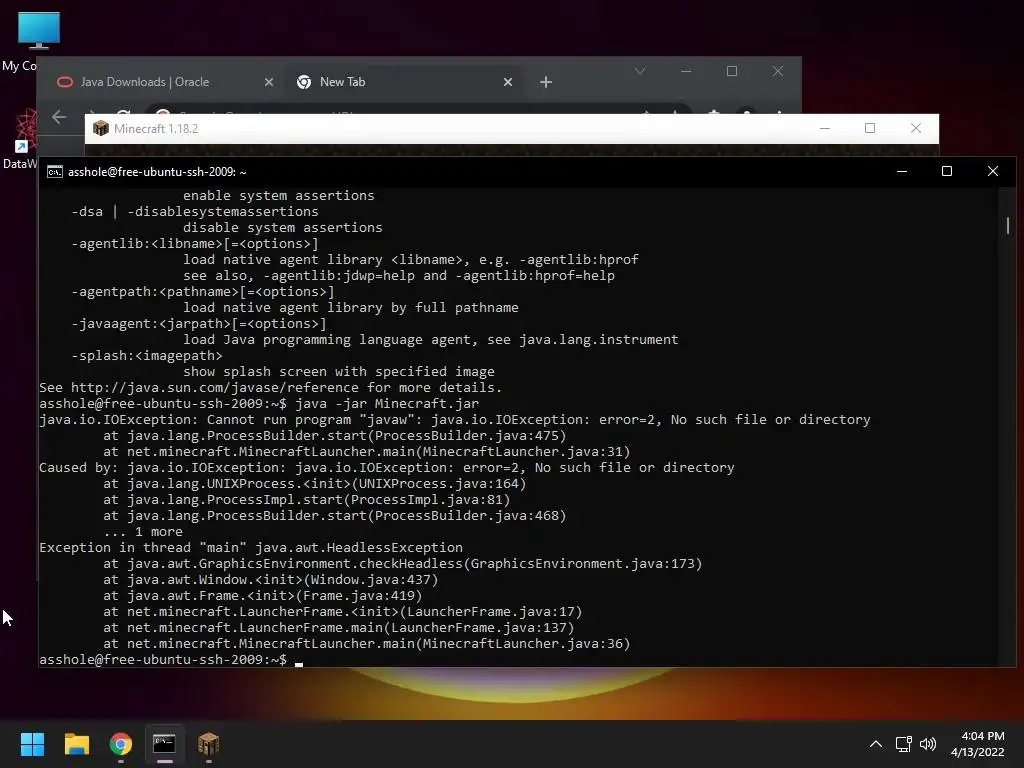Go back in the Chrome window
The width and height of the screenshot is (1024, 768).
coord(59,117)
